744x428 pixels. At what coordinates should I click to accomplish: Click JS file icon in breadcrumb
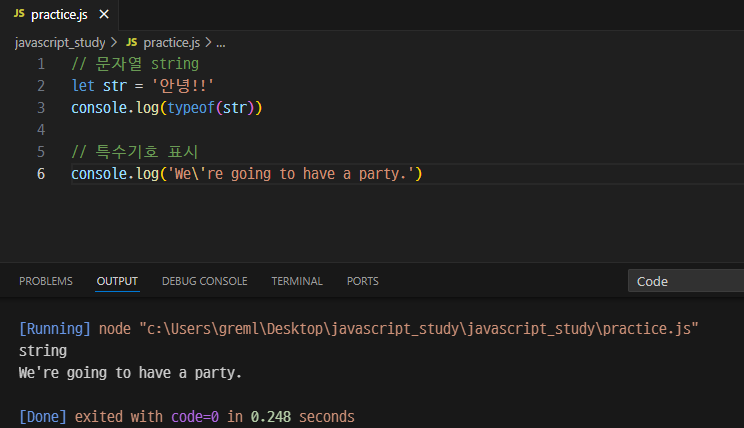131,42
